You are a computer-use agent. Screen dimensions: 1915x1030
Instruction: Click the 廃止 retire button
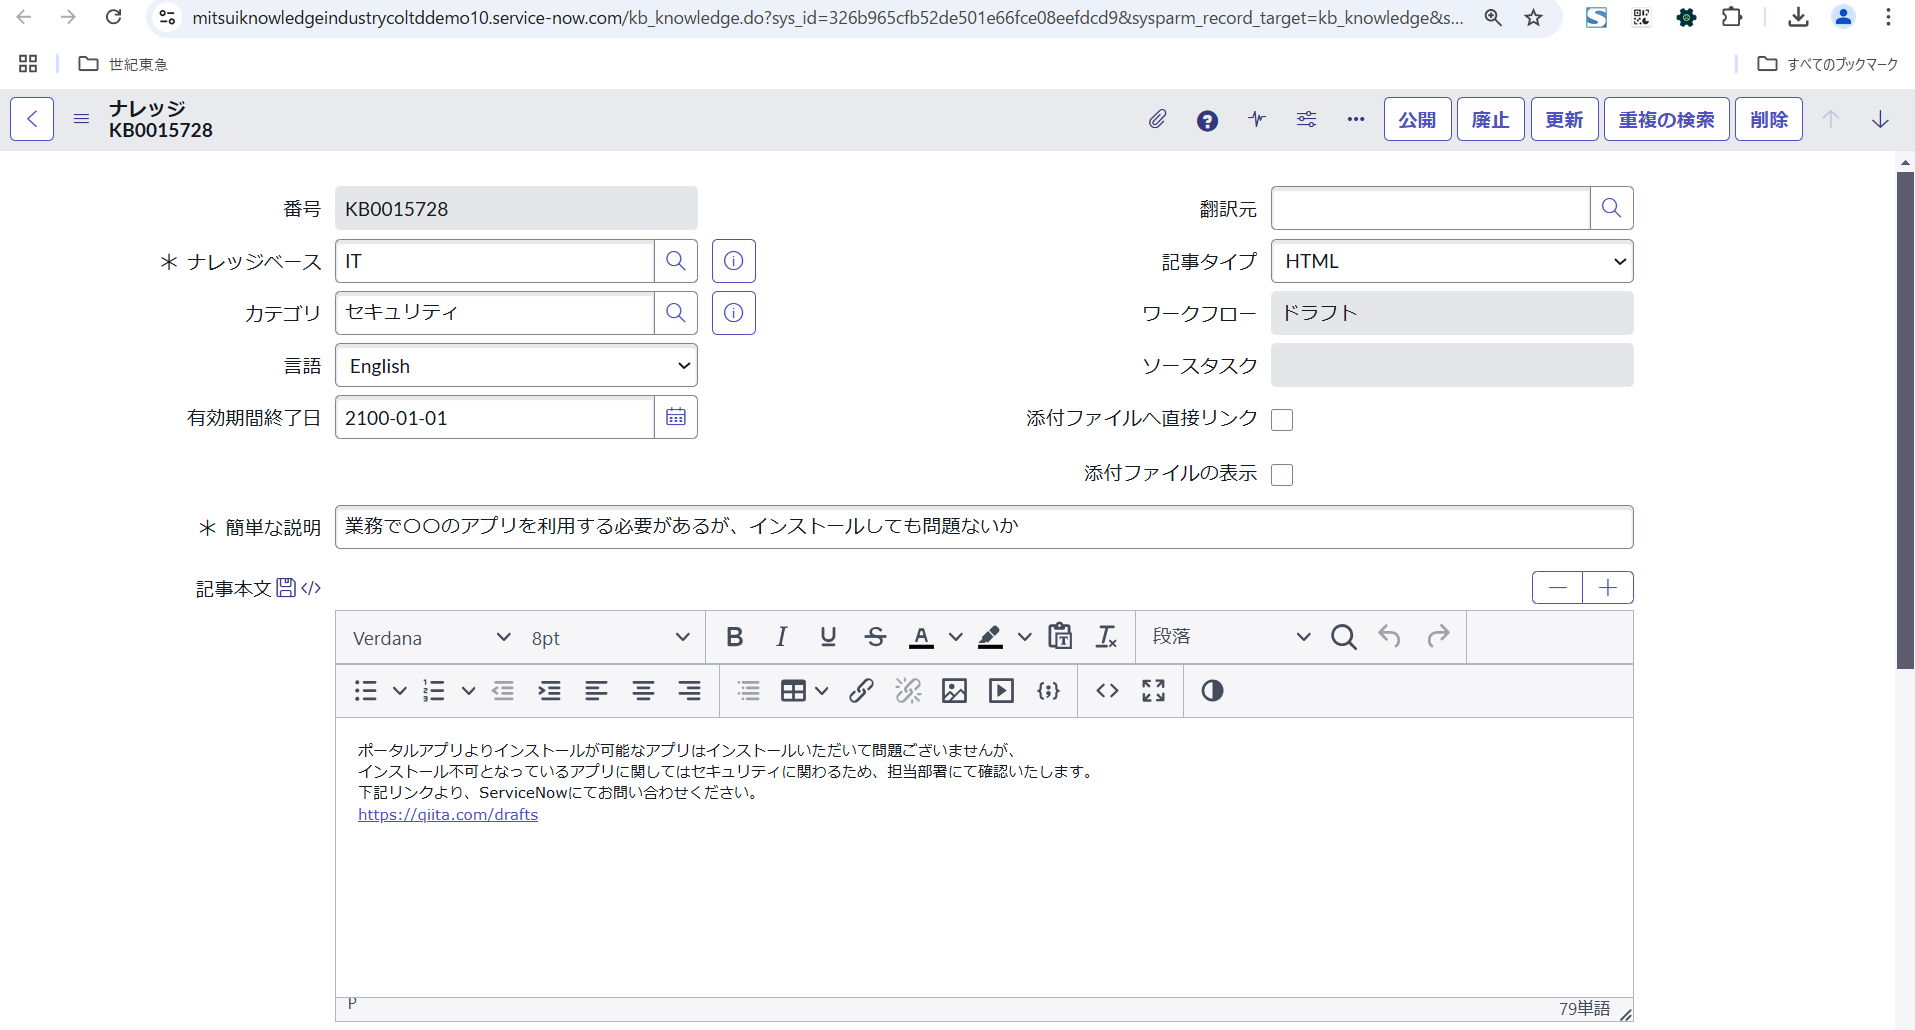tap(1490, 119)
